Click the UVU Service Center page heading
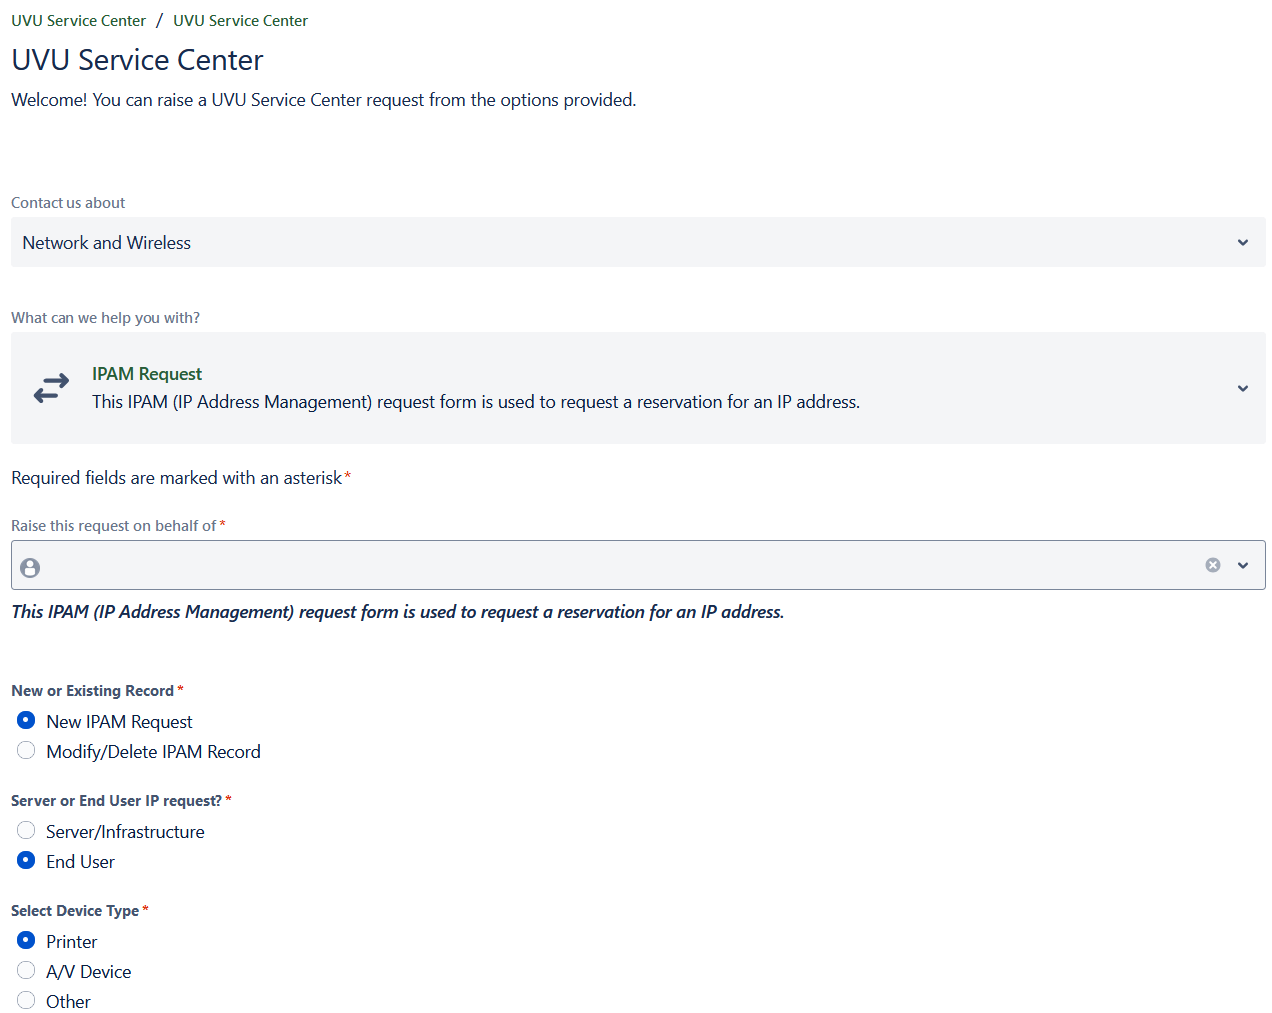The width and height of the screenshot is (1272, 1013). [x=137, y=60]
